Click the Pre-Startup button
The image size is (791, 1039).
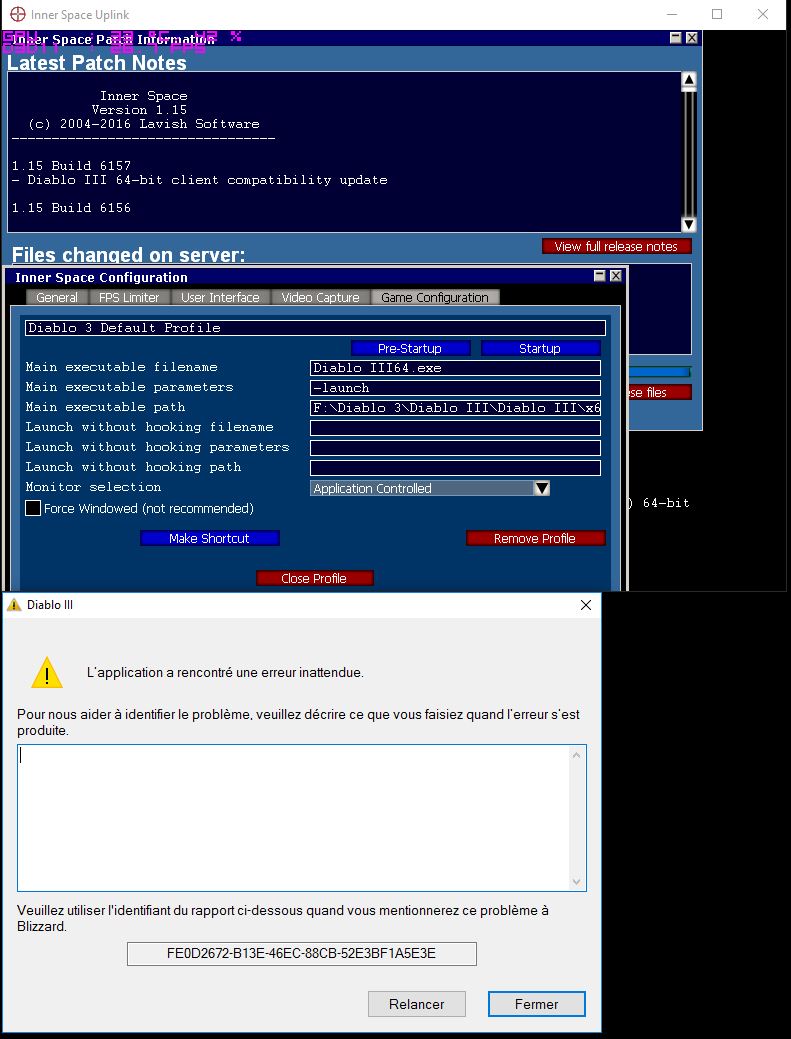[x=410, y=349]
